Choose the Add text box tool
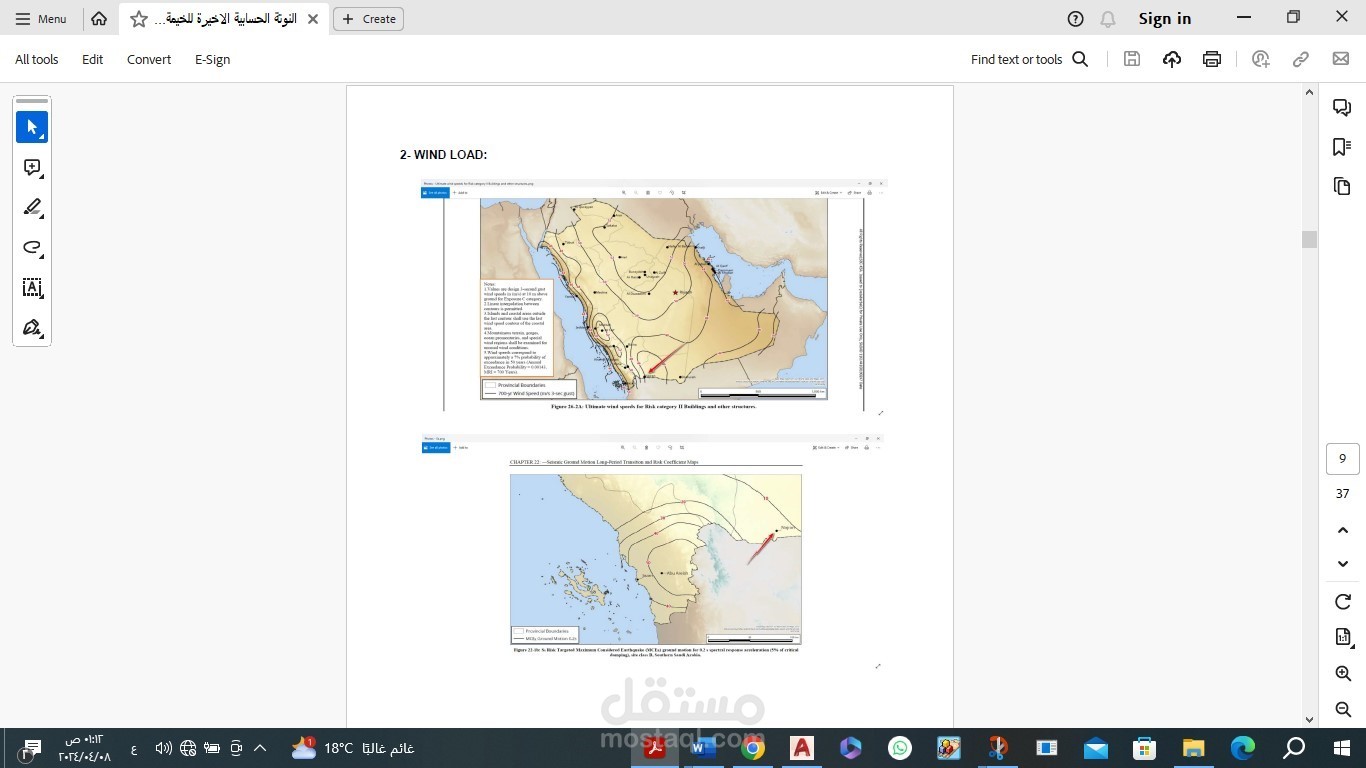Image resolution: width=1366 pixels, height=768 pixels. [32, 288]
